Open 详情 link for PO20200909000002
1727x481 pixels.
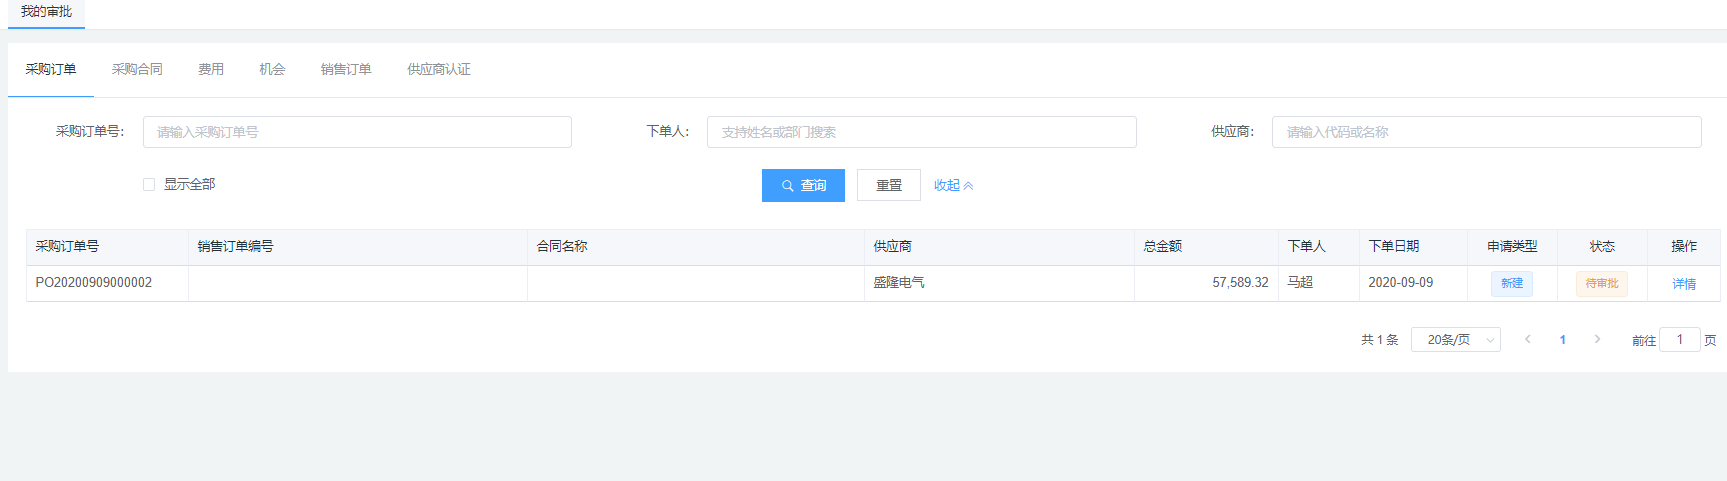1684,284
